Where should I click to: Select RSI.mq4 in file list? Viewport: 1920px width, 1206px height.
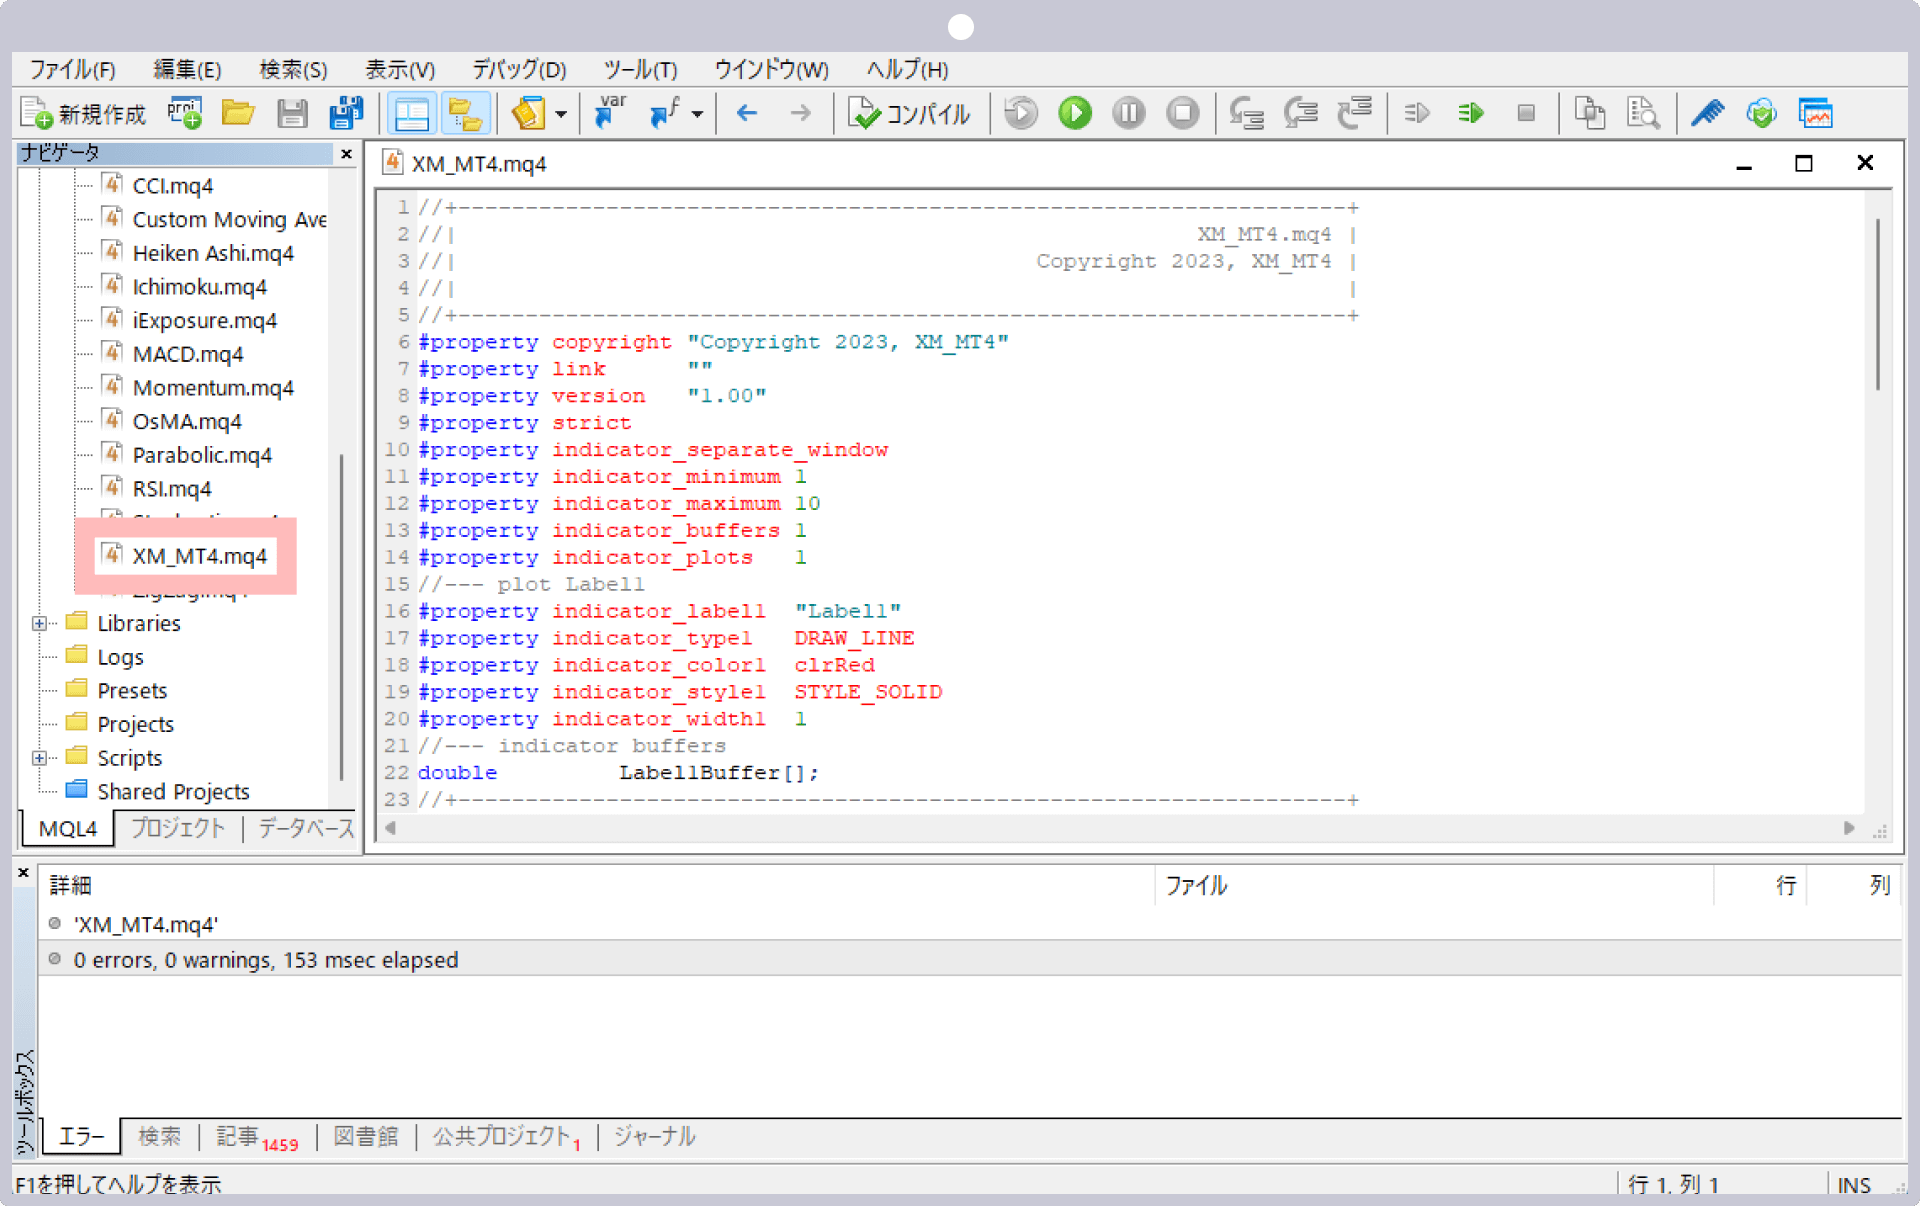tap(172, 489)
